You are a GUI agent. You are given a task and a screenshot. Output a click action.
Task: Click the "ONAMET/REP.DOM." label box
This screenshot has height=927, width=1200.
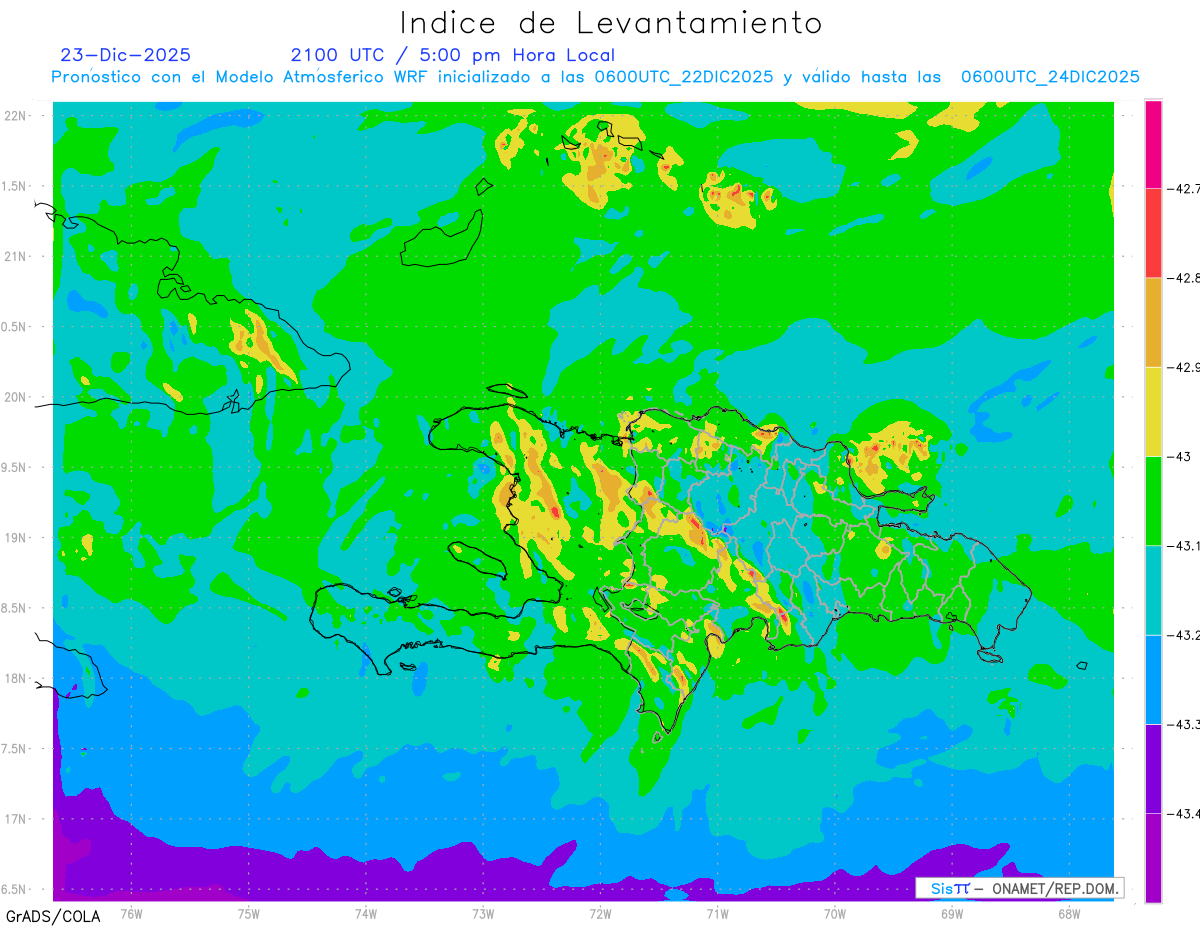click(1019, 888)
